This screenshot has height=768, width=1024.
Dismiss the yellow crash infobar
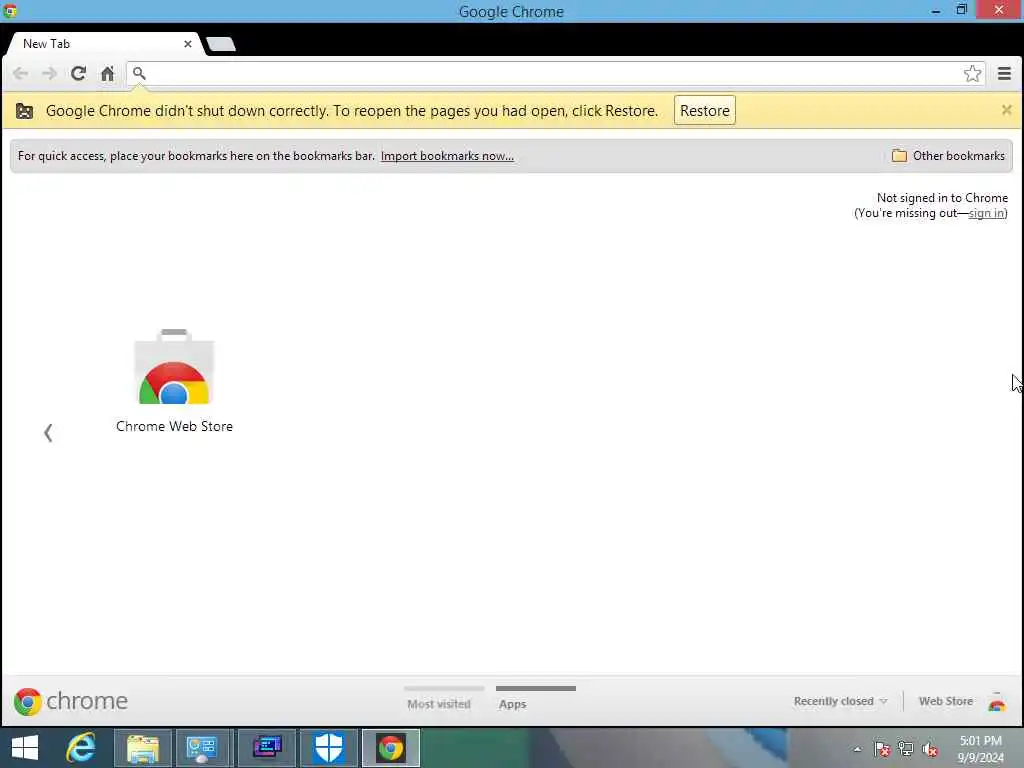tap(1006, 110)
